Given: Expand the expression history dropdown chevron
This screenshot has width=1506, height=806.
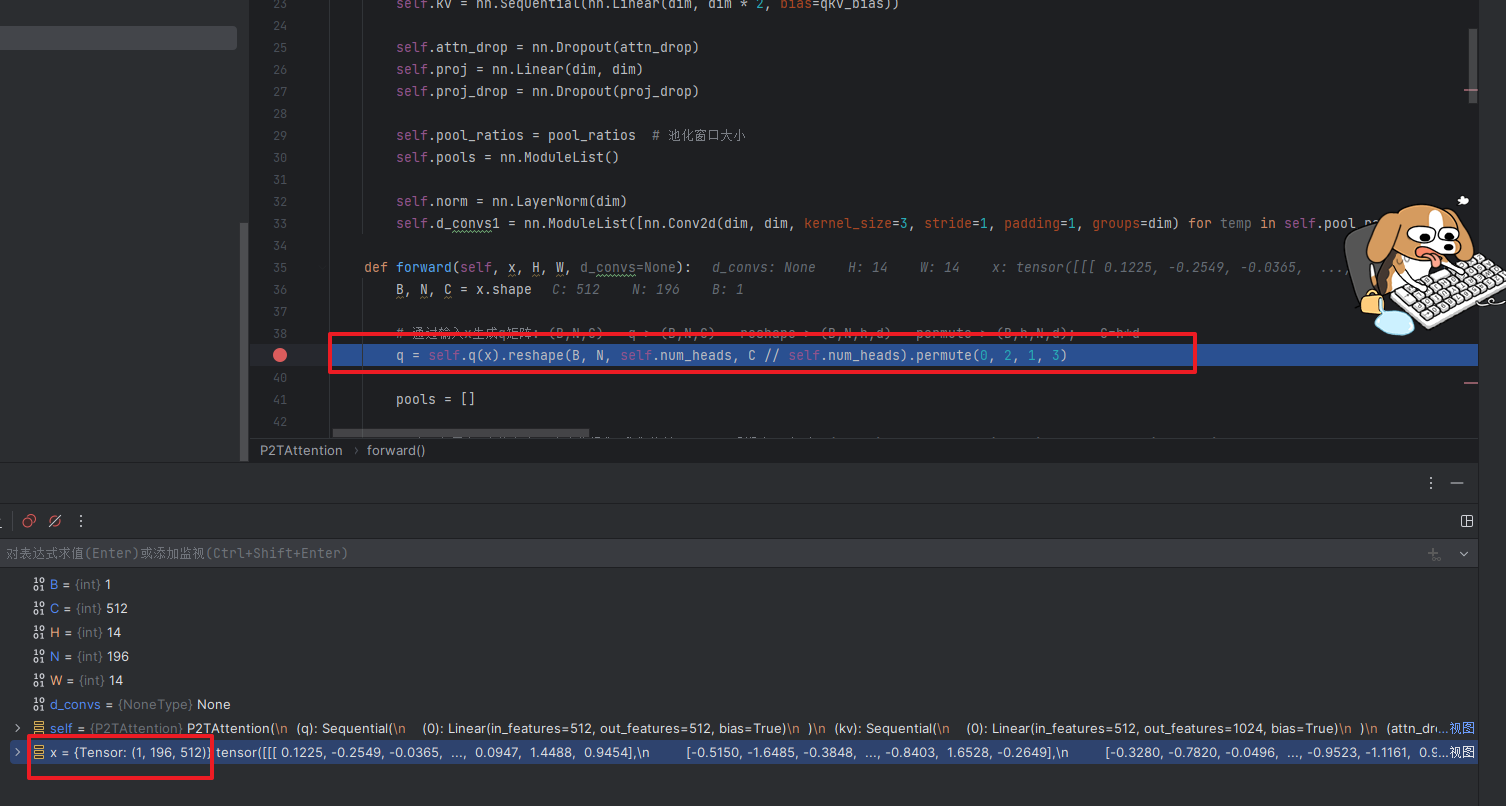Looking at the screenshot, I should (x=1464, y=554).
